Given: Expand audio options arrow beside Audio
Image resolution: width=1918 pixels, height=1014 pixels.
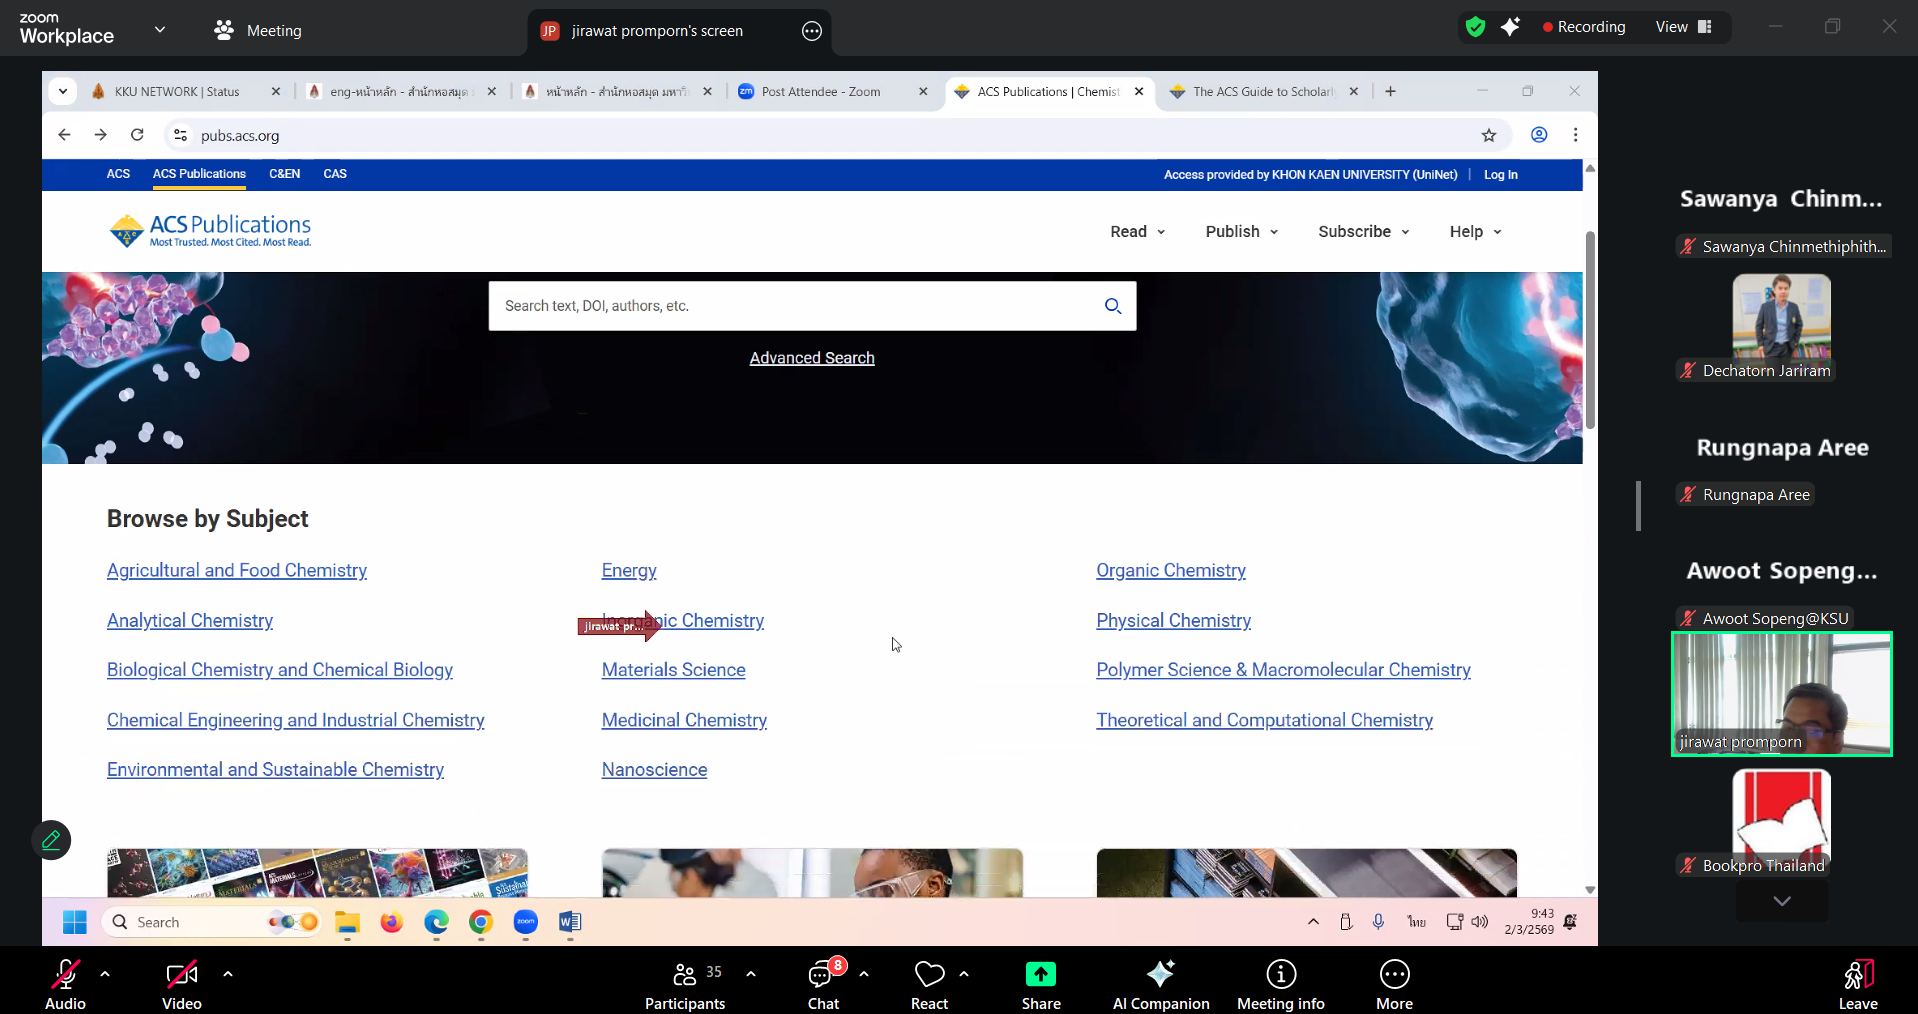Looking at the screenshot, I should tap(105, 973).
